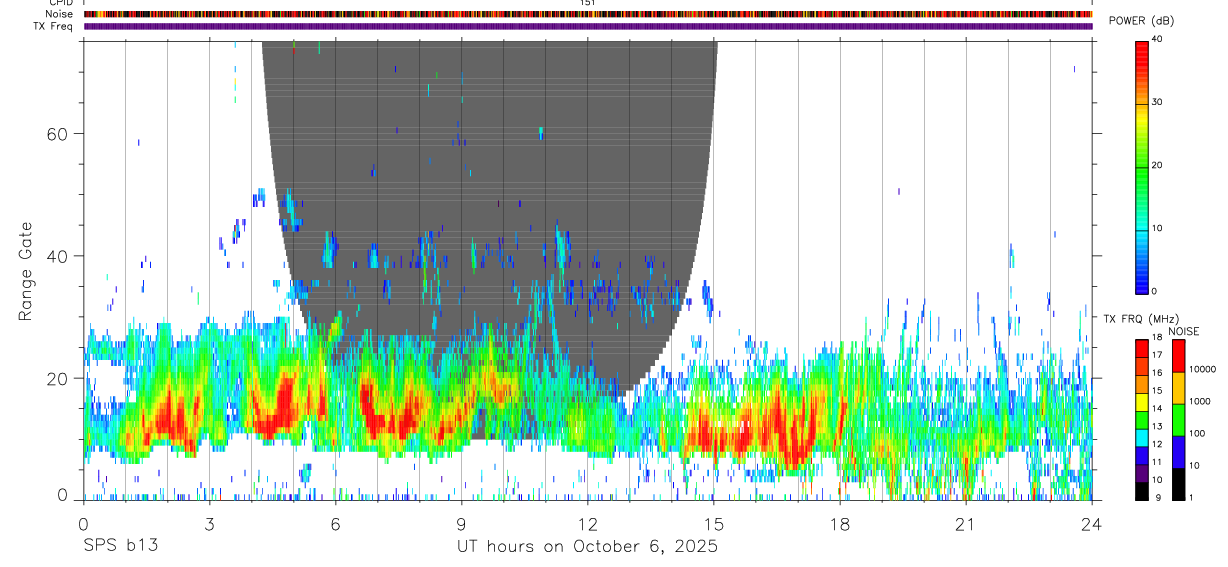1228x567 pixels.
Task: Click hour tick '6' on the time axis
Action: pos(335,525)
